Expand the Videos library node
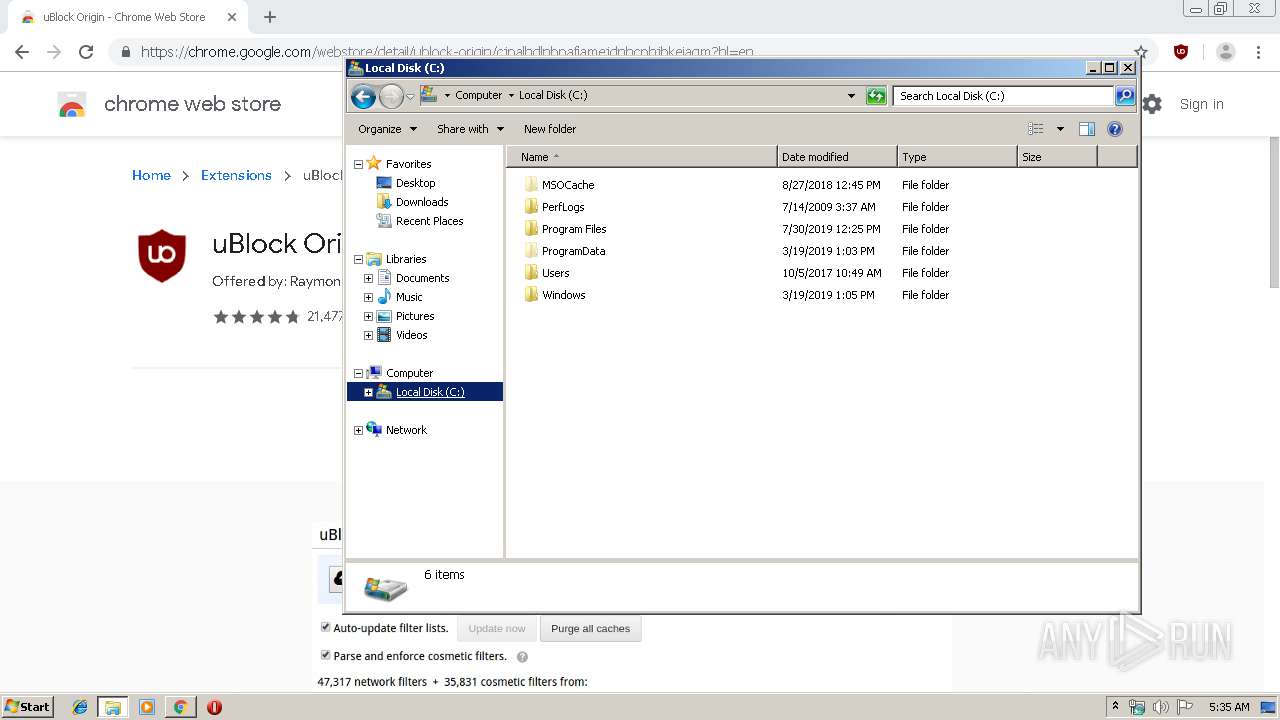1280x720 pixels. tap(368, 335)
